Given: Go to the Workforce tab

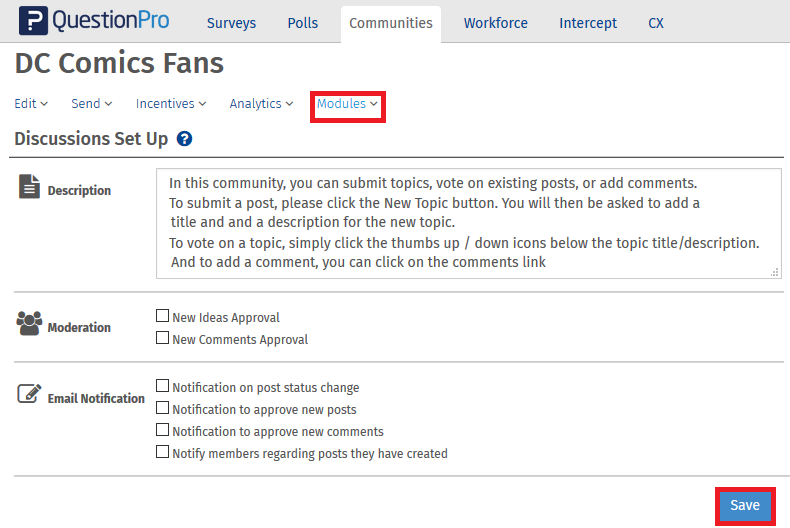Looking at the screenshot, I should [x=495, y=23].
